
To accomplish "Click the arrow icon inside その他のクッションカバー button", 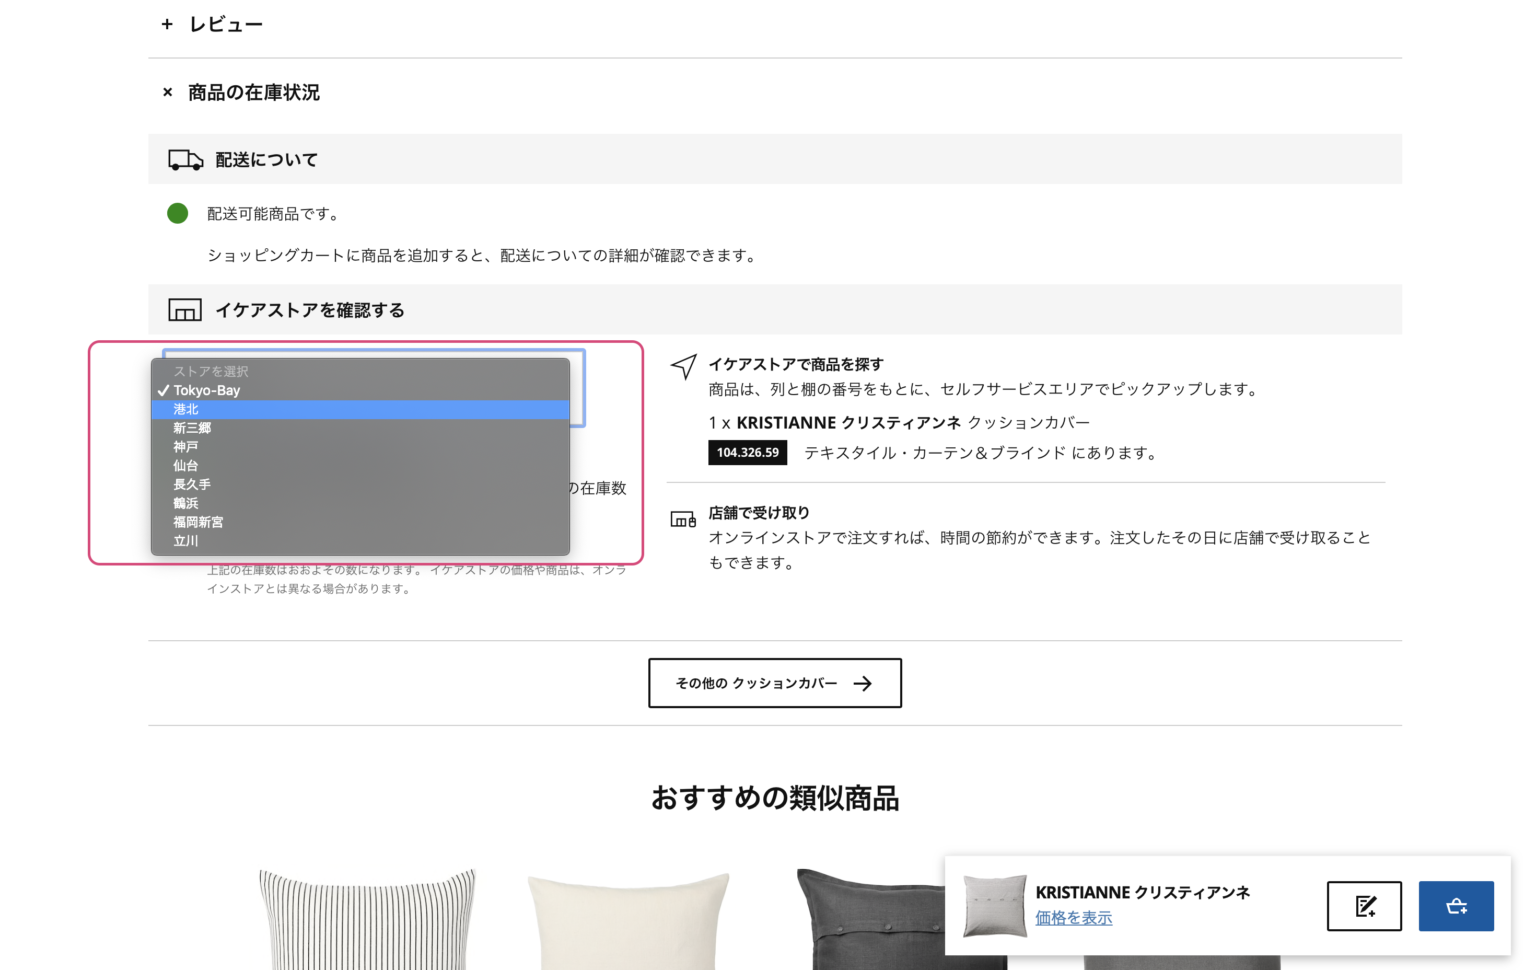I will pyautogui.click(x=862, y=683).
